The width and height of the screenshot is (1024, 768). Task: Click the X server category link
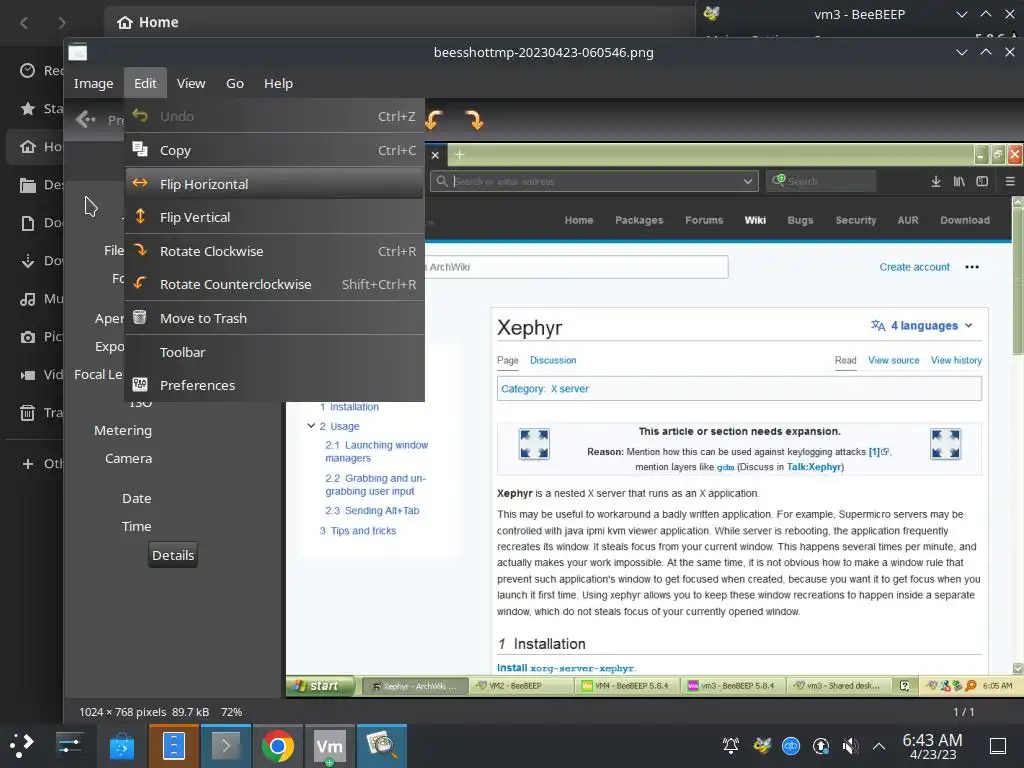click(x=569, y=389)
